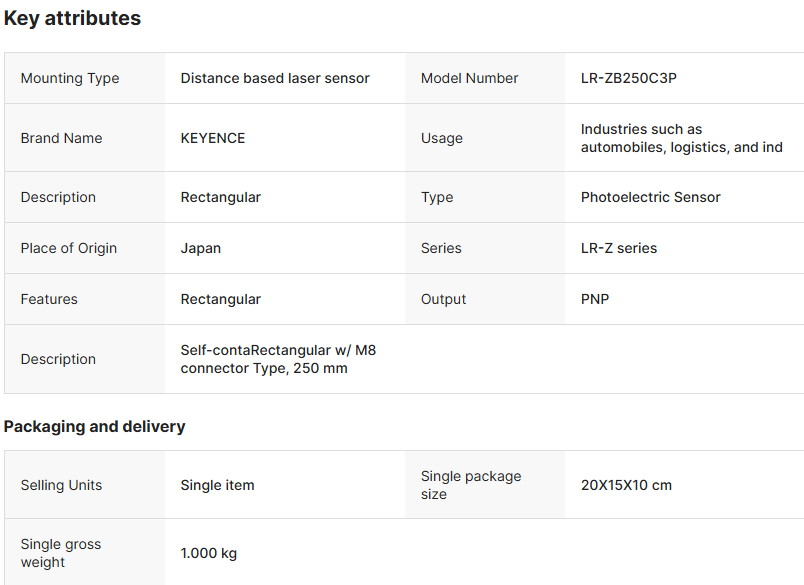The width and height of the screenshot is (804, 585).
Task: Click the 20X15X10 cm package size
Action: coord(626,485)
